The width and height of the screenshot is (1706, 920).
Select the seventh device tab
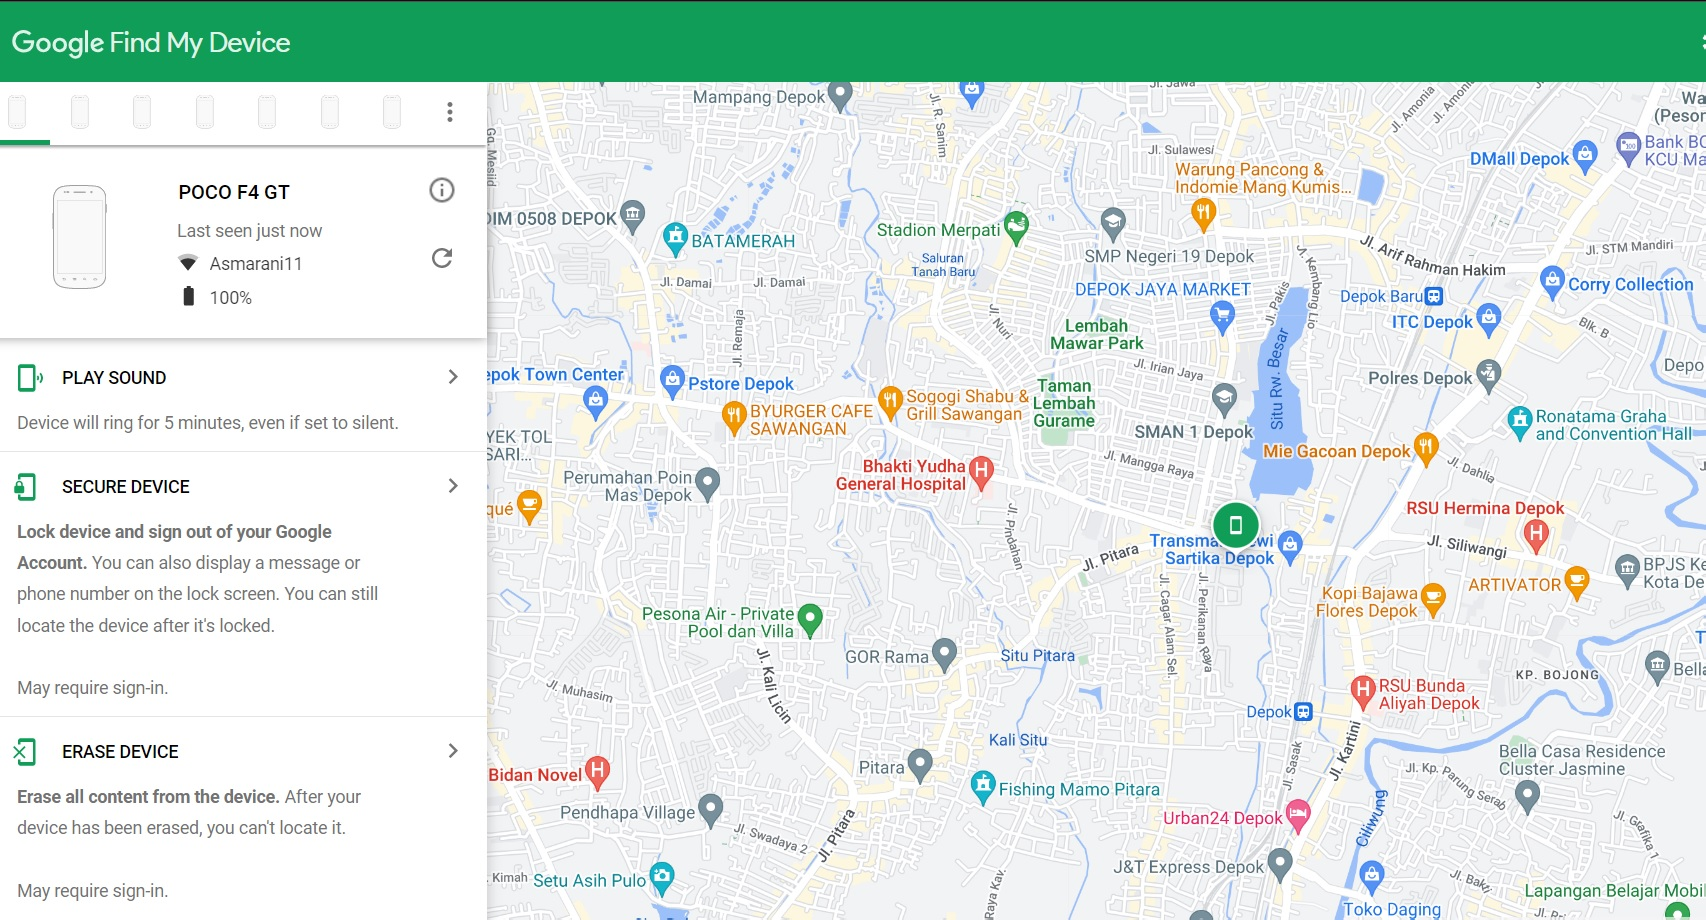tap(392, 112)
